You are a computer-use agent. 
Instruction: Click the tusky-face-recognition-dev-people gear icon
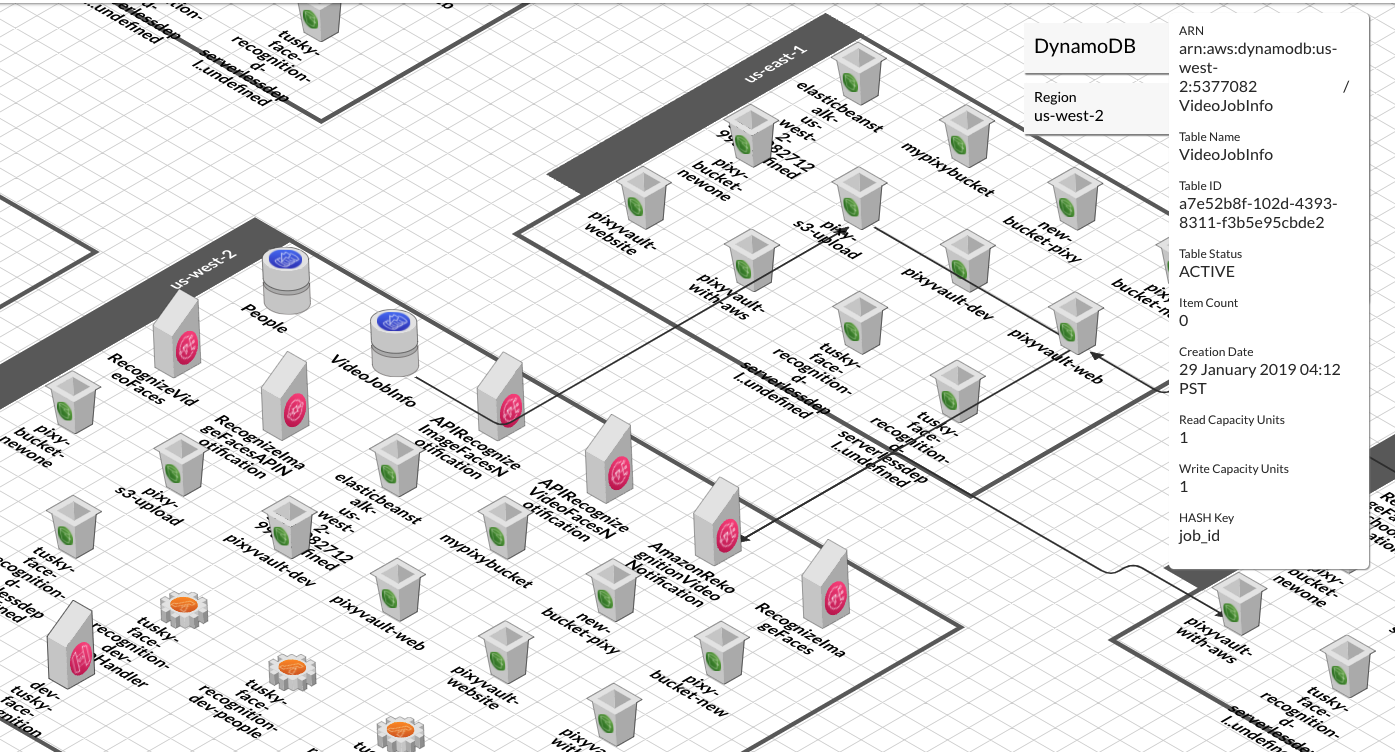click(293, 670)
